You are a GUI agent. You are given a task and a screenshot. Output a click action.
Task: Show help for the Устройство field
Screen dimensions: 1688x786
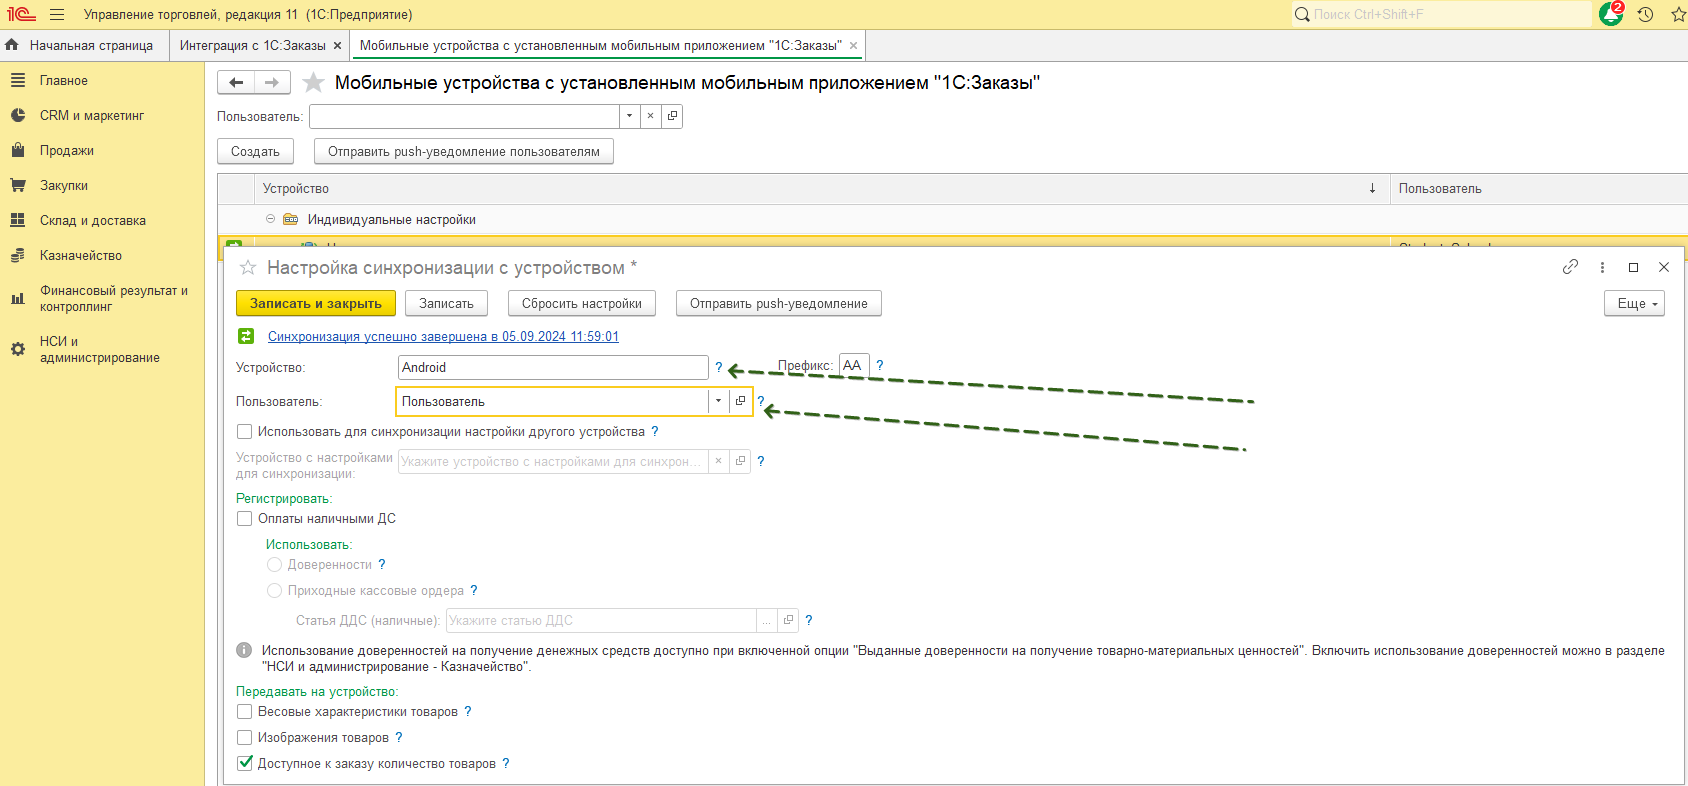pos(718,368)
